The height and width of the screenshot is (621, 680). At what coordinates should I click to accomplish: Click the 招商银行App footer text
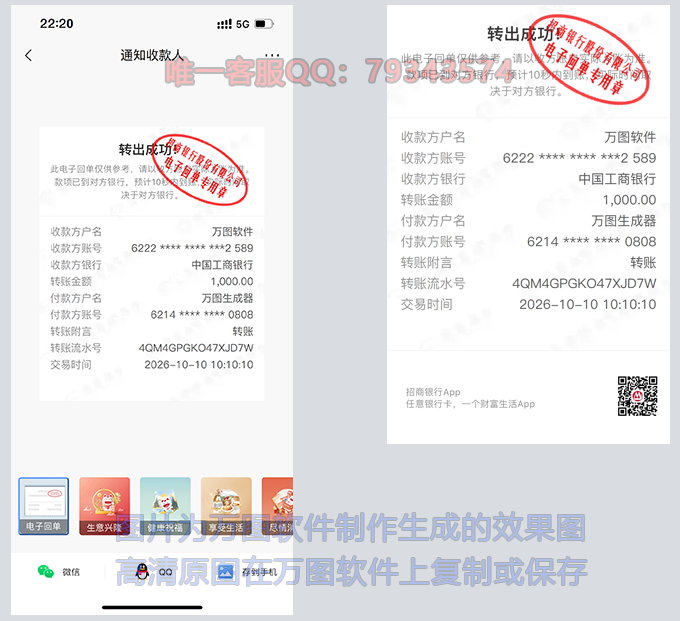click(x=433, y=392)
